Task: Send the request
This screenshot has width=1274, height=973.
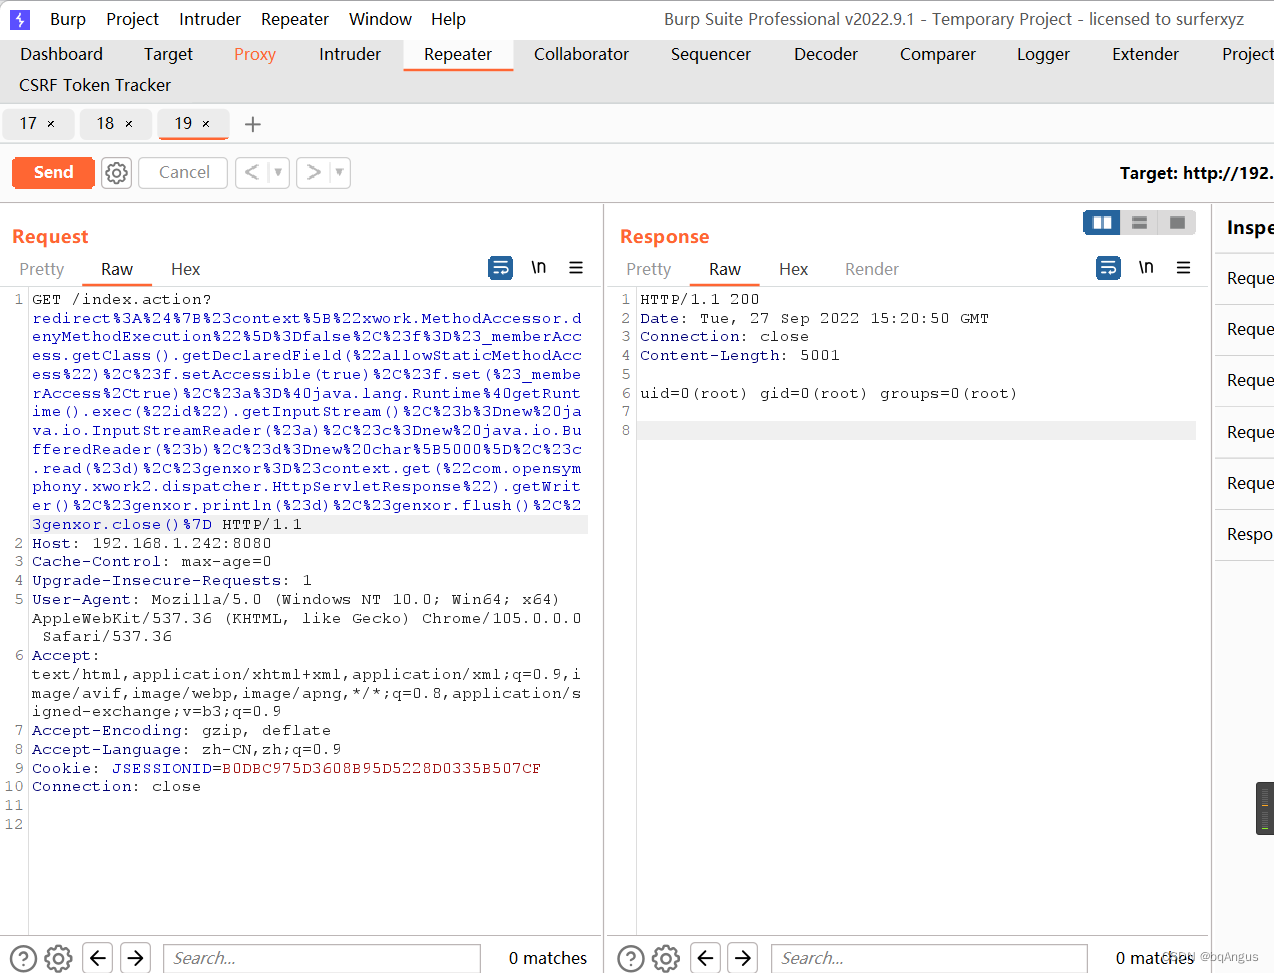Action: pos(53,172)
